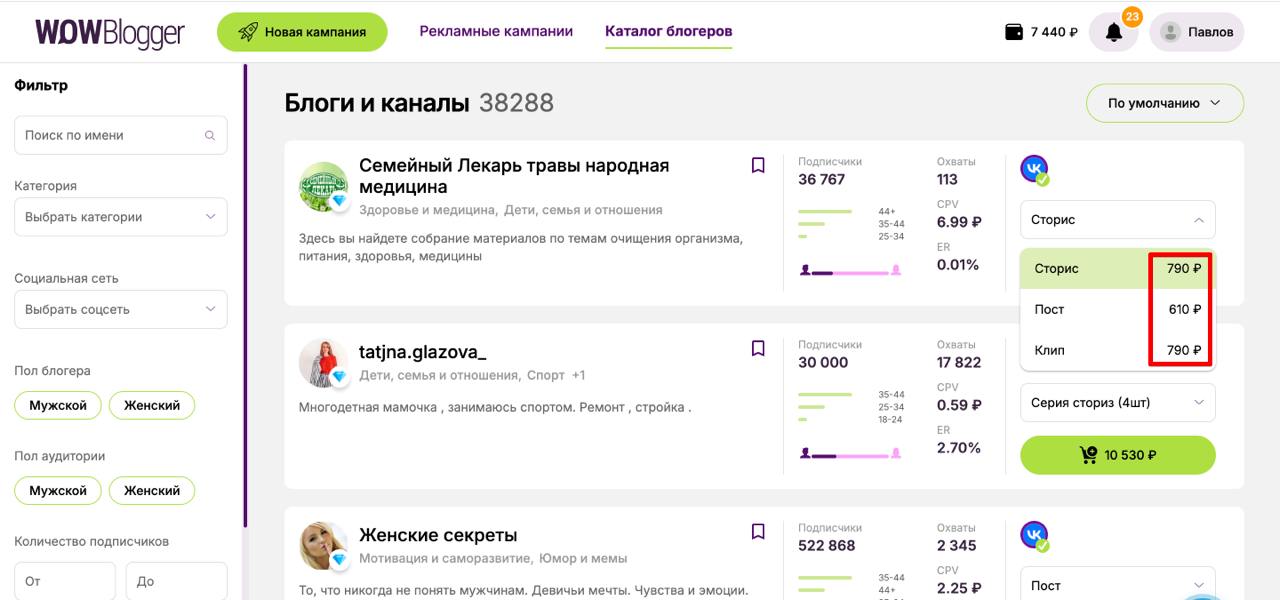1280x600 pixels.
Task: Select the Пост option for 610 ₽
Action: pyautogui.click(x=1117, y=309)
